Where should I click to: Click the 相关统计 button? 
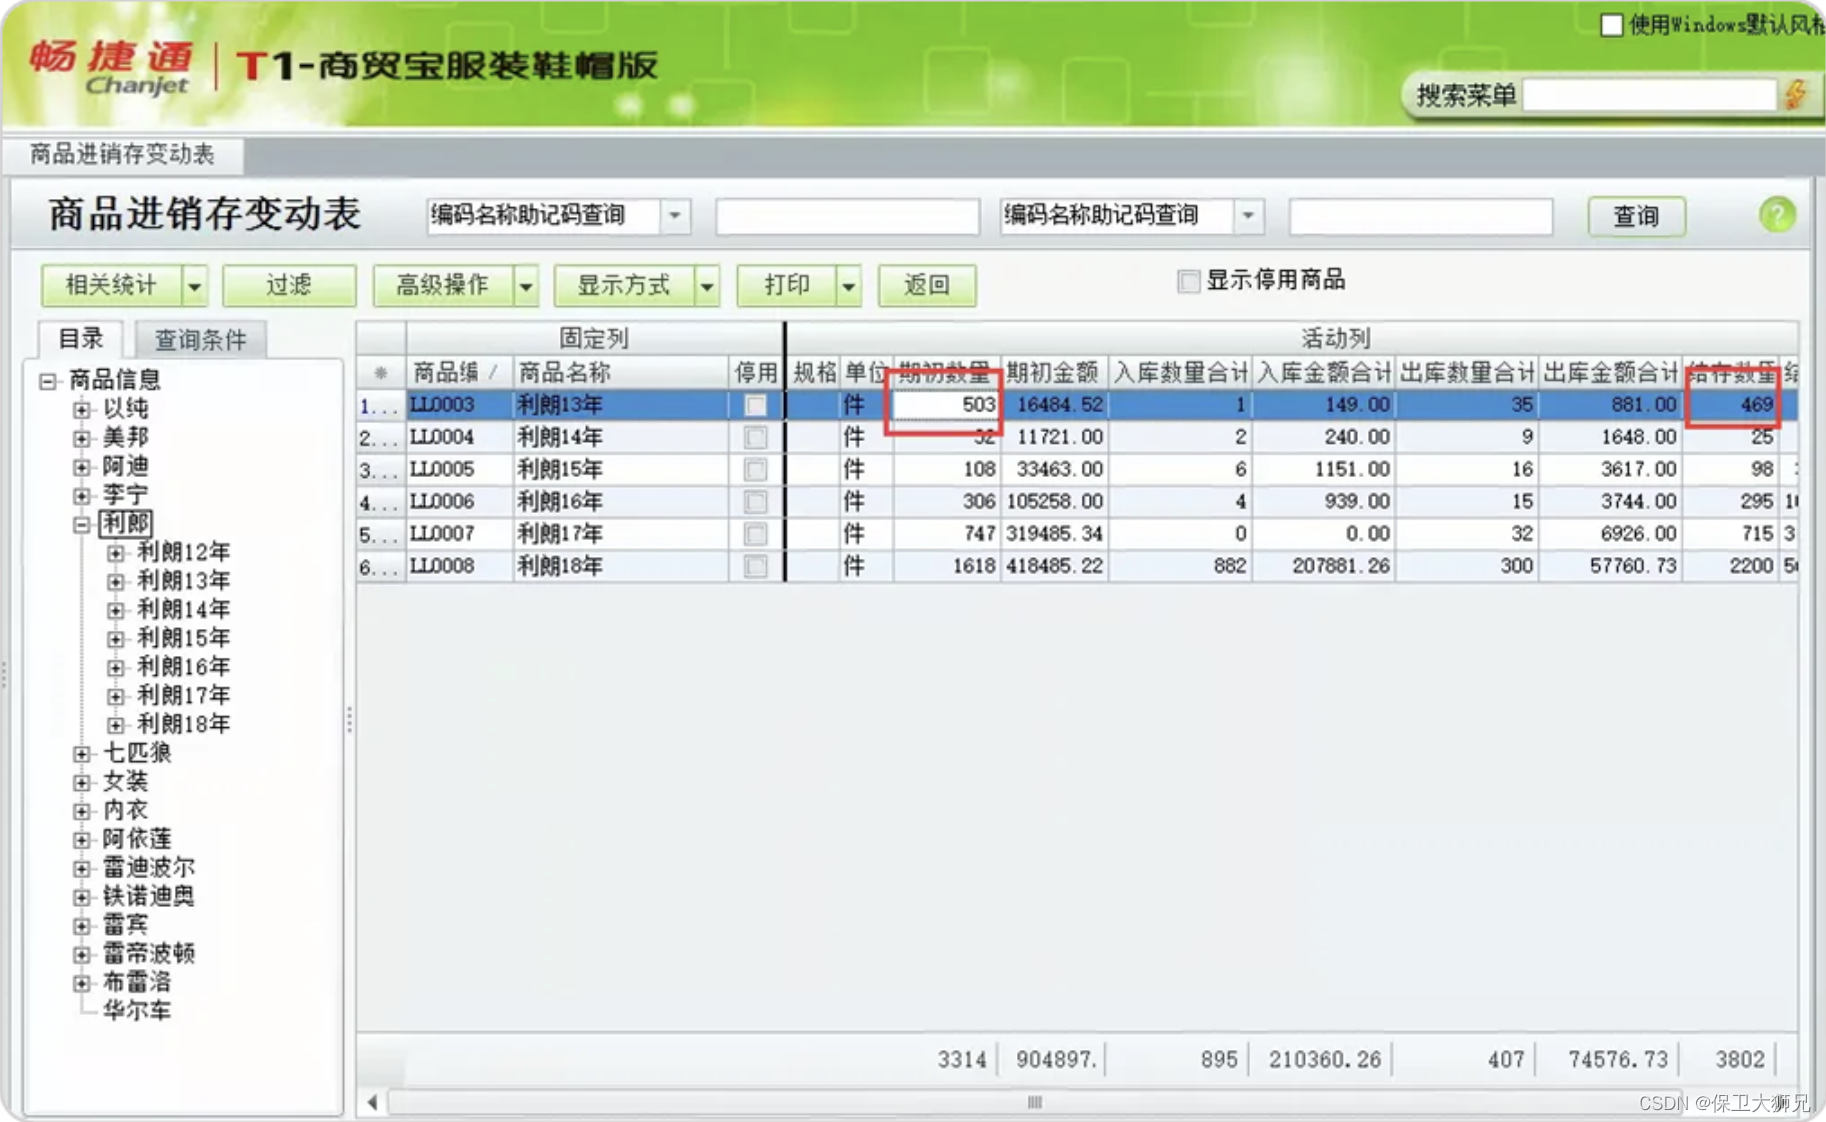111,286
